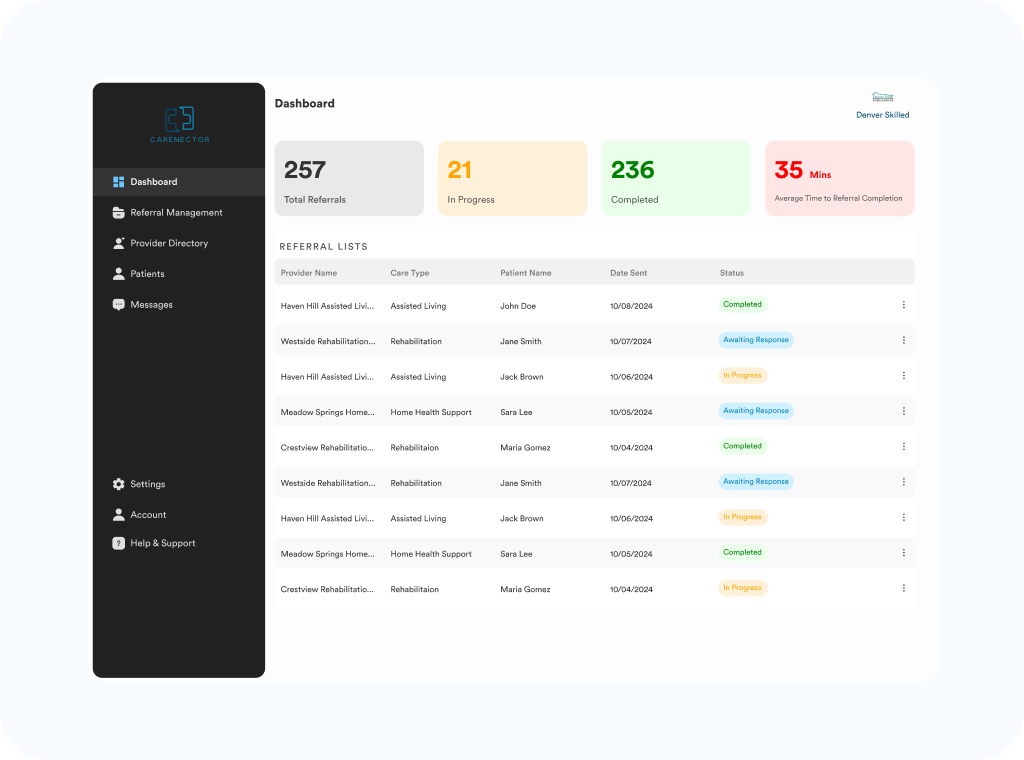Toggle the Completed status badge for John Doe
The width and height of the screenshot is (1024, 760).
point(742,304)
